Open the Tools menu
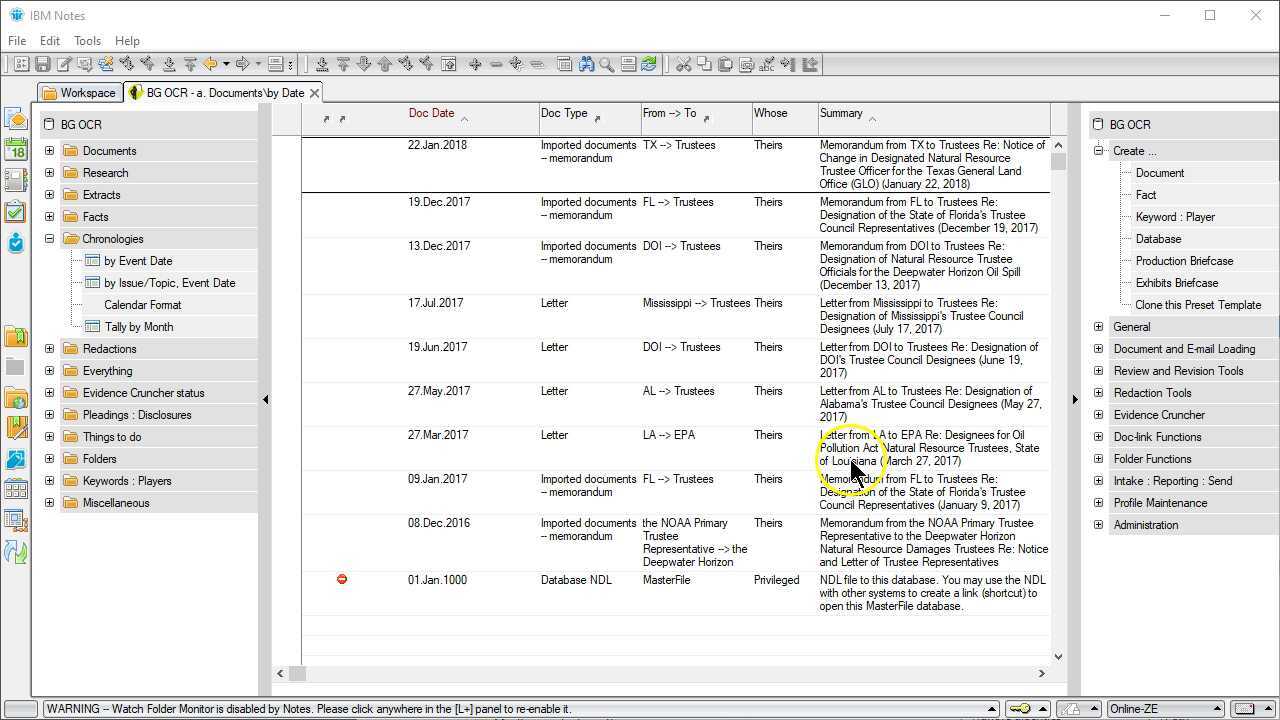The width and height of the screenshot is (1280, 720). point(87,41)
